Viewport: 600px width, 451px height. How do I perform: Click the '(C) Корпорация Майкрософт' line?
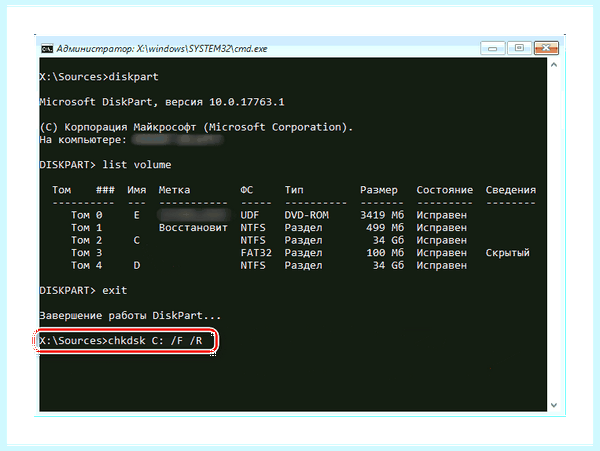pos(196,127)
